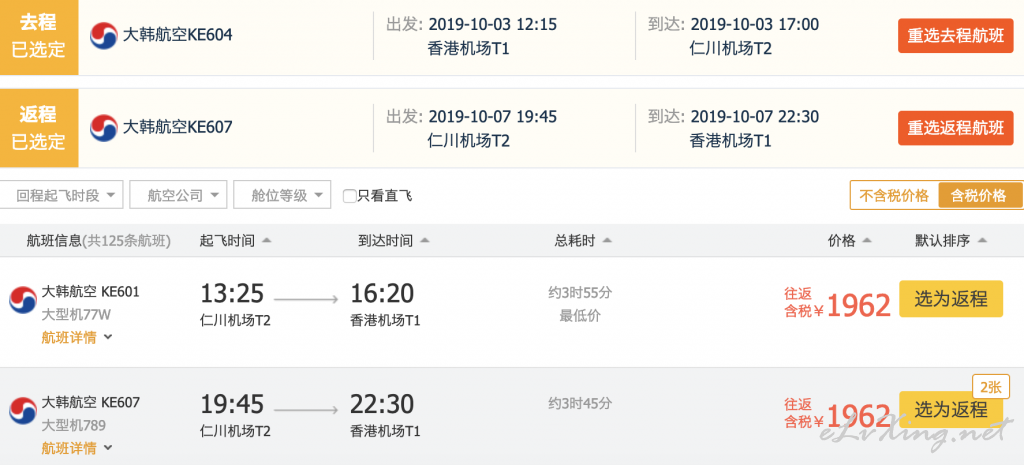Image resolution: width=1024 pixels, height=465 pixels.
Task: Check the 只看直飞 checkbox
Action: [x=350, y=196]
